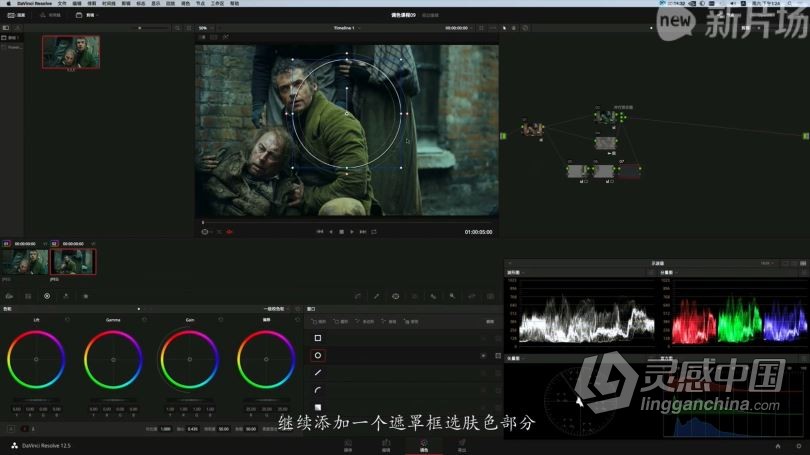
Task: Open the Motion Effects palette icon
Action: (85, 296)
